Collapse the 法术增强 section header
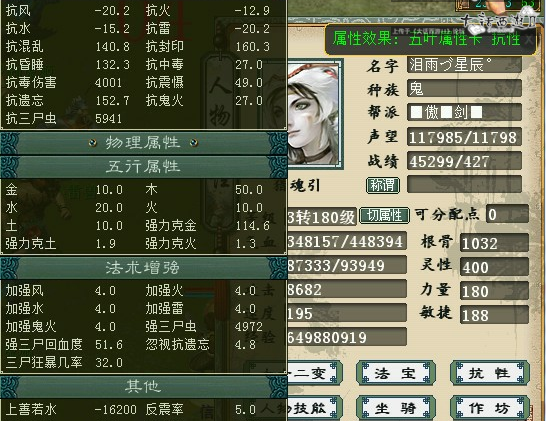 click(x=143, y=268)
